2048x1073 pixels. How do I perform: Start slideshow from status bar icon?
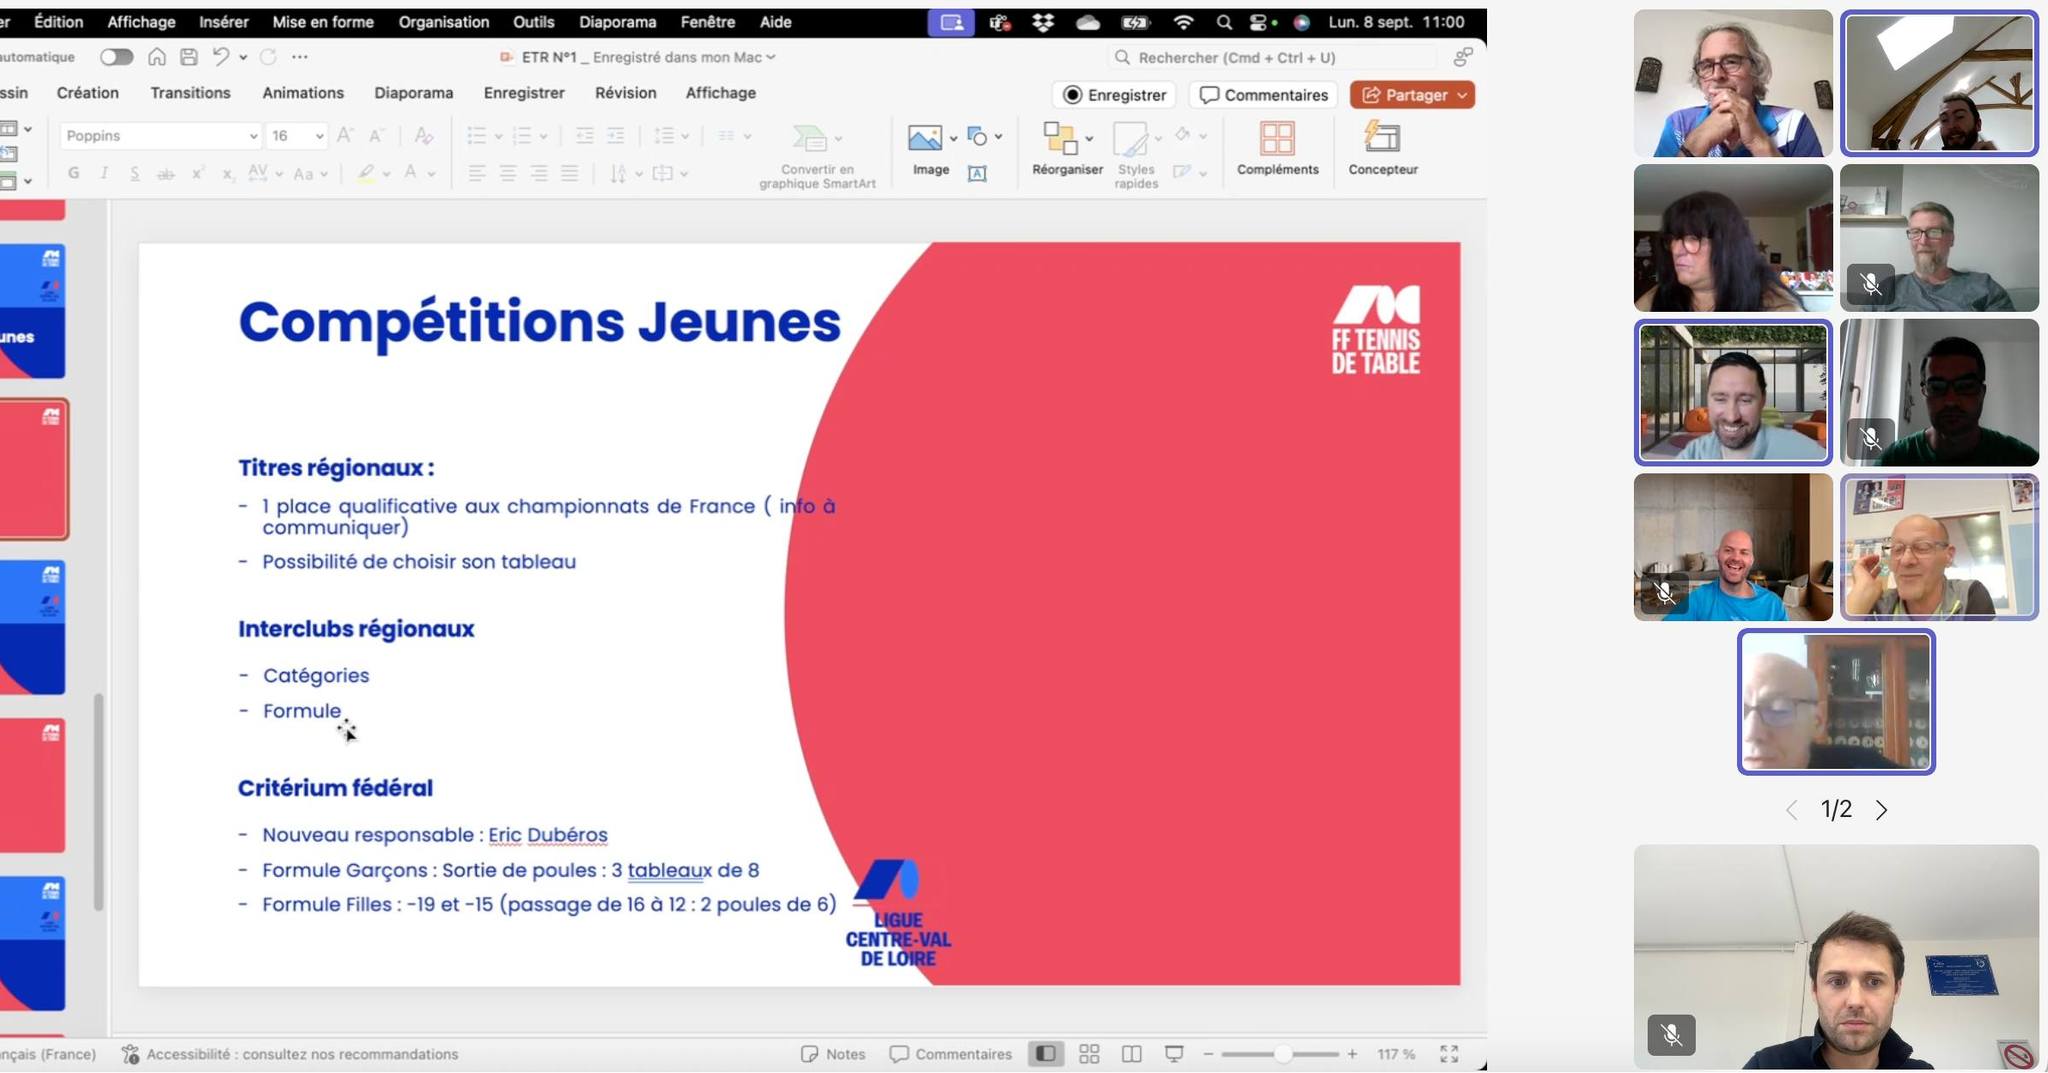point(1174,1053)
